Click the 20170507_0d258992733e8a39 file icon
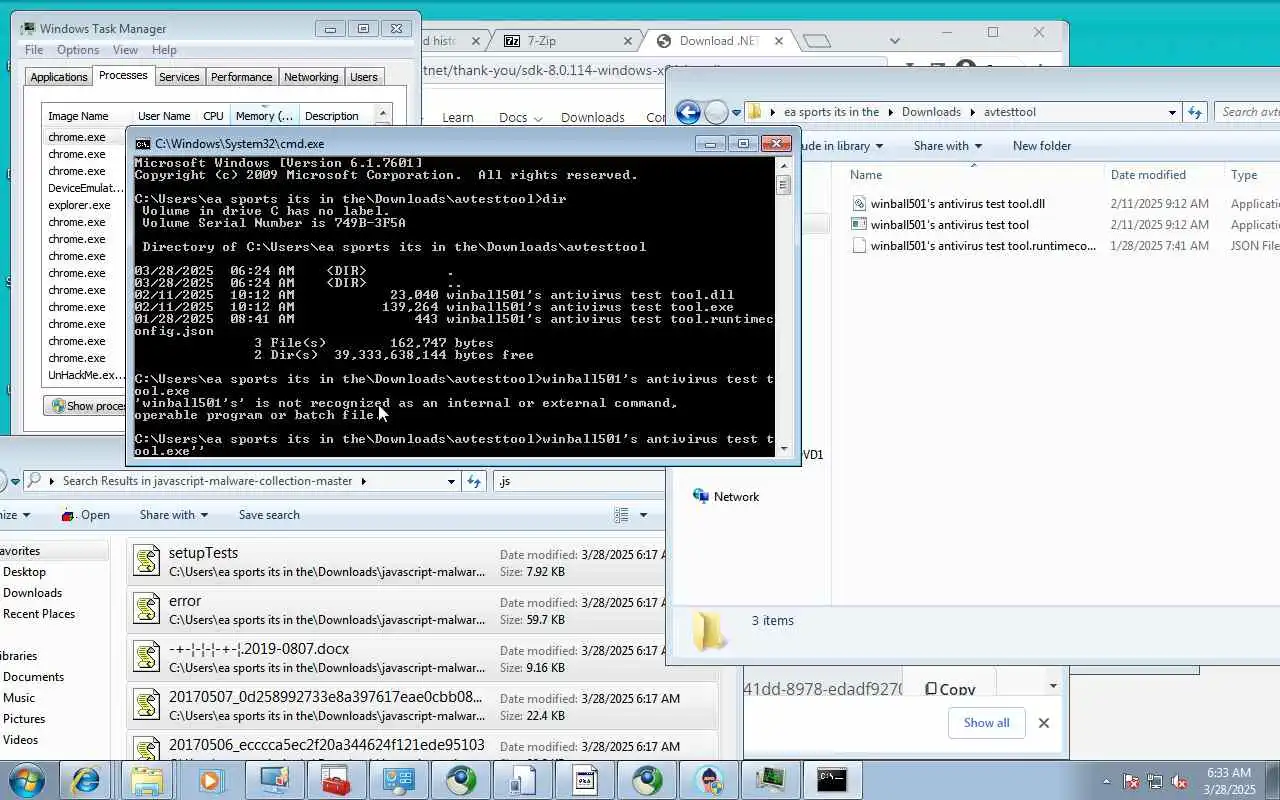The image size is (1280, 800). point(147,705)
